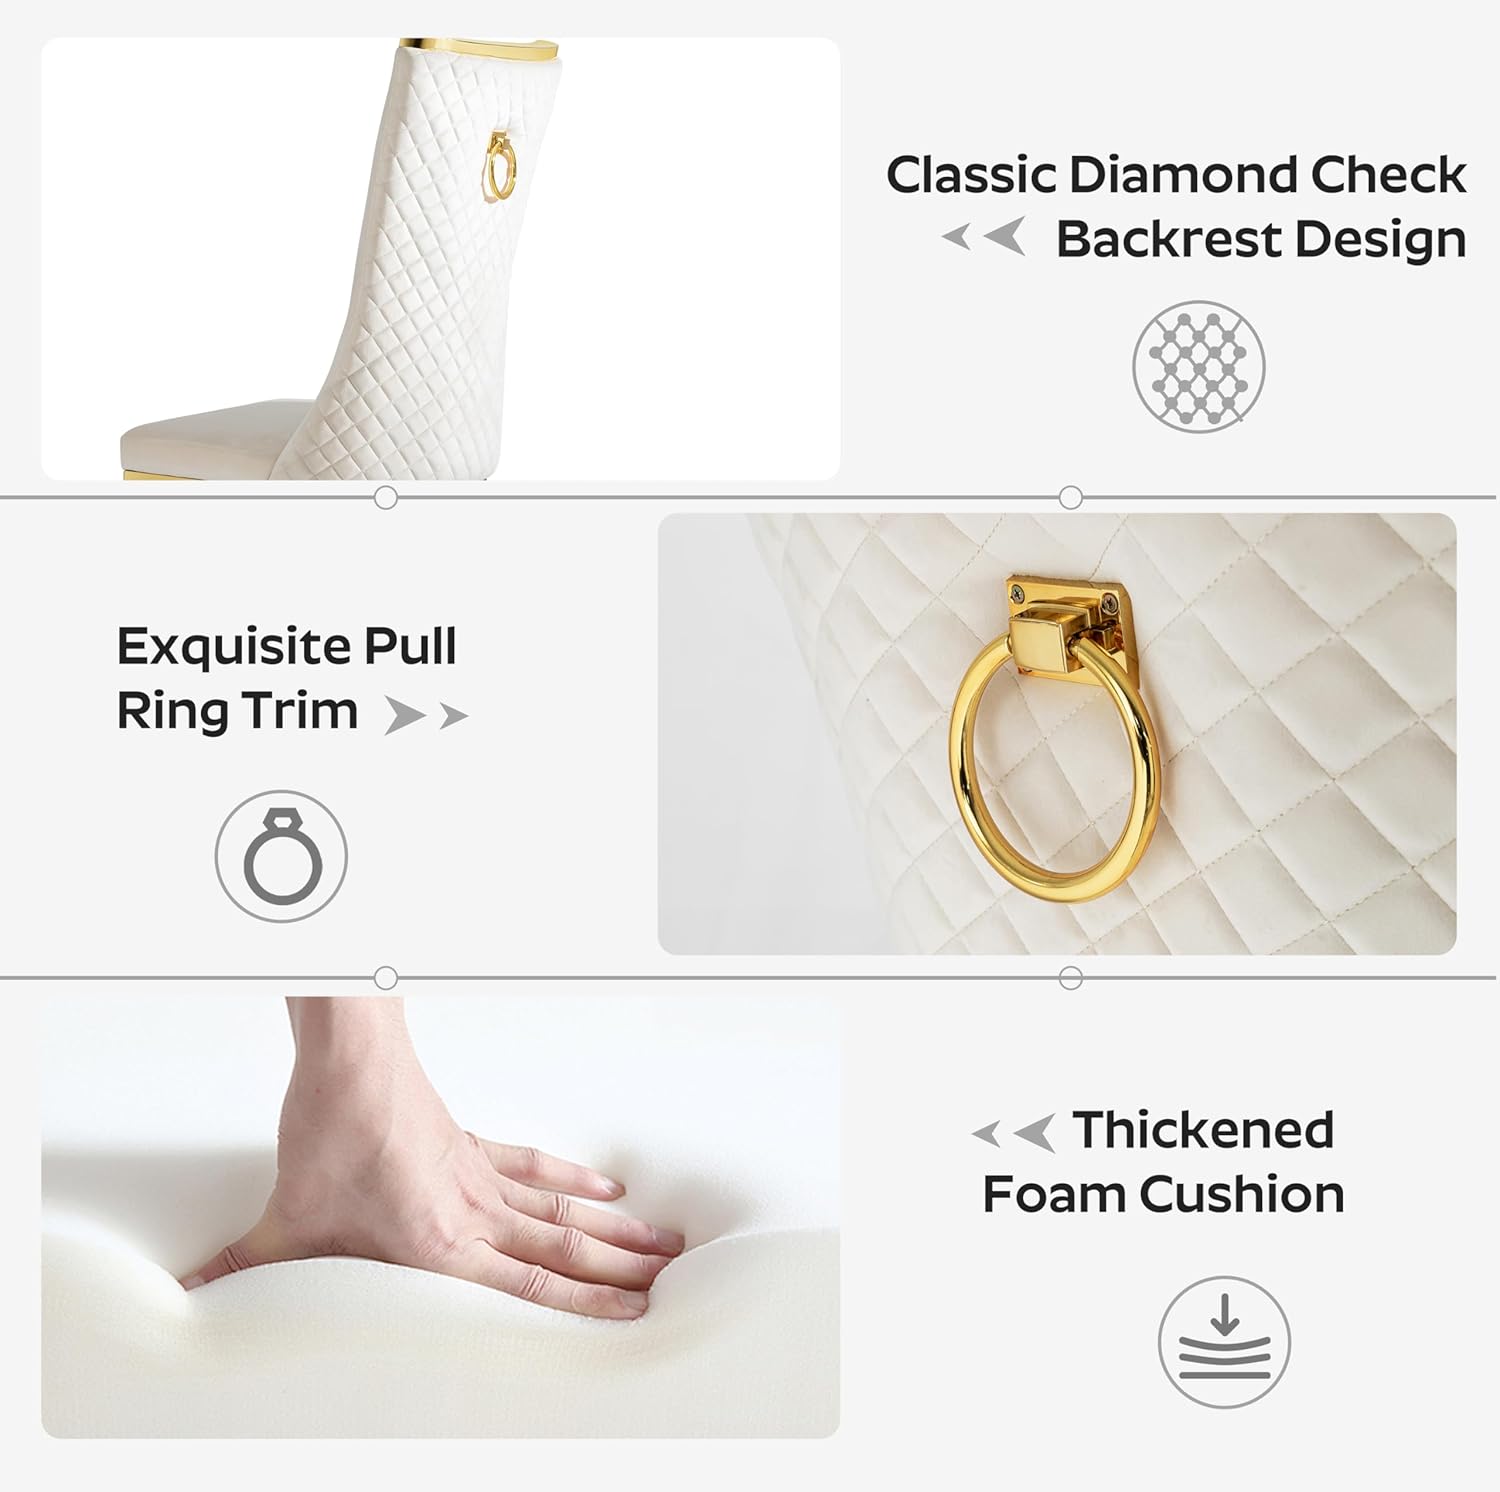Click the left arrows before Thickened
The width and height of the screenshot is (1500, 1492).
pos(1014,1133)
